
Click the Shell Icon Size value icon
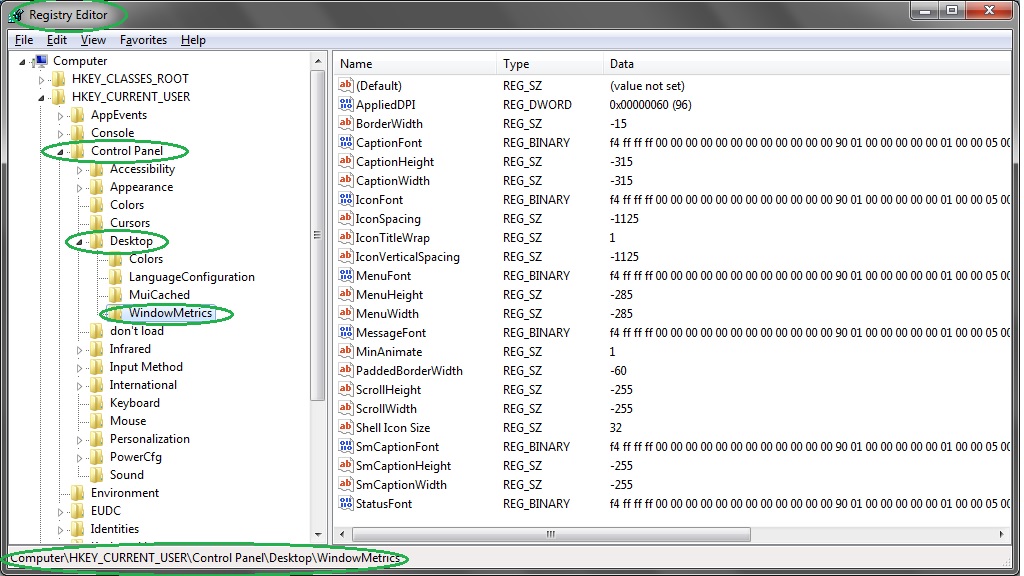(345, 427)
